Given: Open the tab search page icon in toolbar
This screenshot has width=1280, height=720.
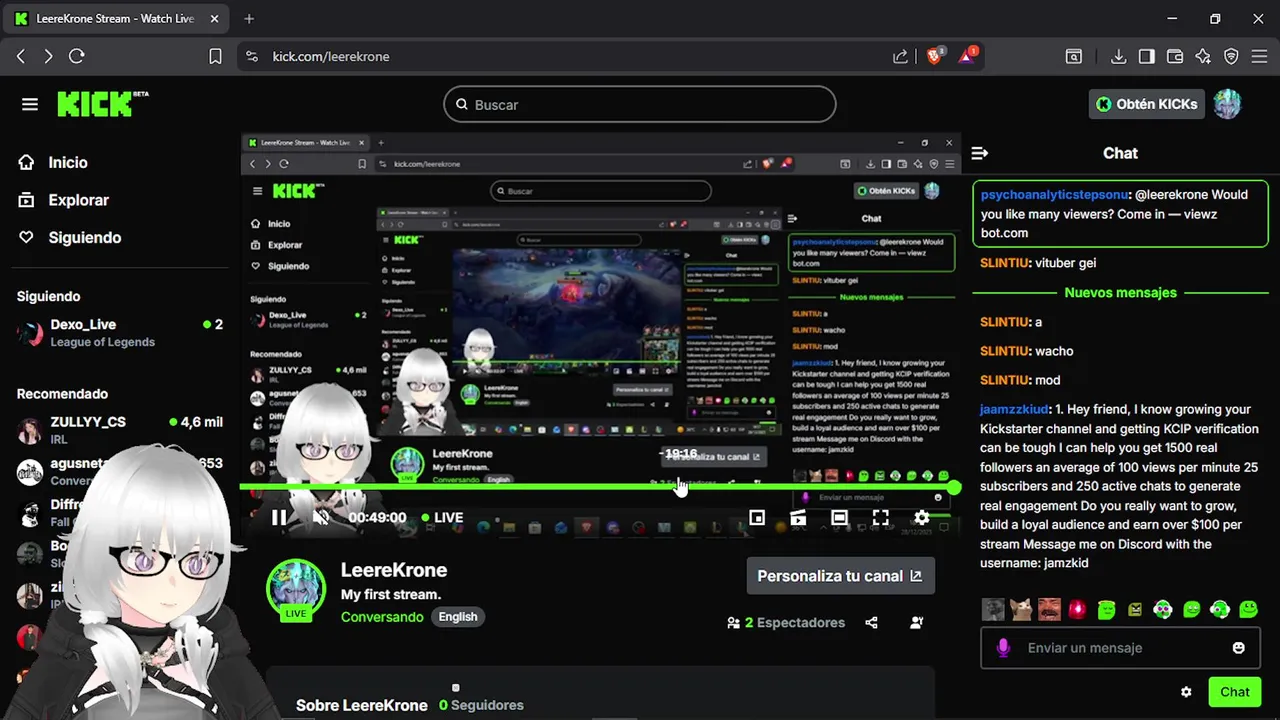Looking at the screenshot, I should [1074, 57].
